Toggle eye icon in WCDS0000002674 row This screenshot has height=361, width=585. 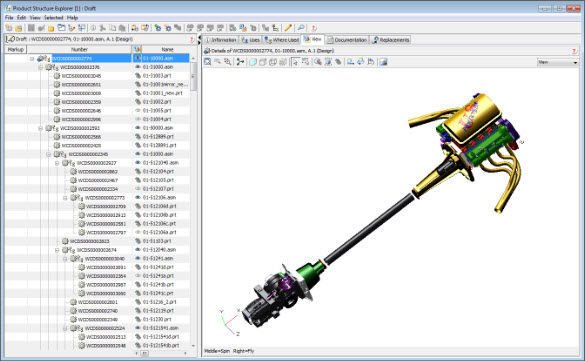pos(138,249)
